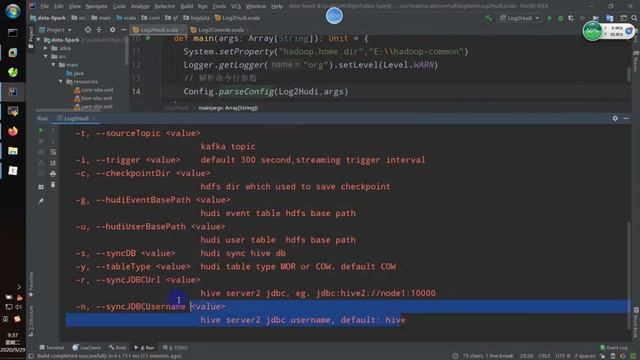Collapse the main folder in tree

[x=53, y=65]
